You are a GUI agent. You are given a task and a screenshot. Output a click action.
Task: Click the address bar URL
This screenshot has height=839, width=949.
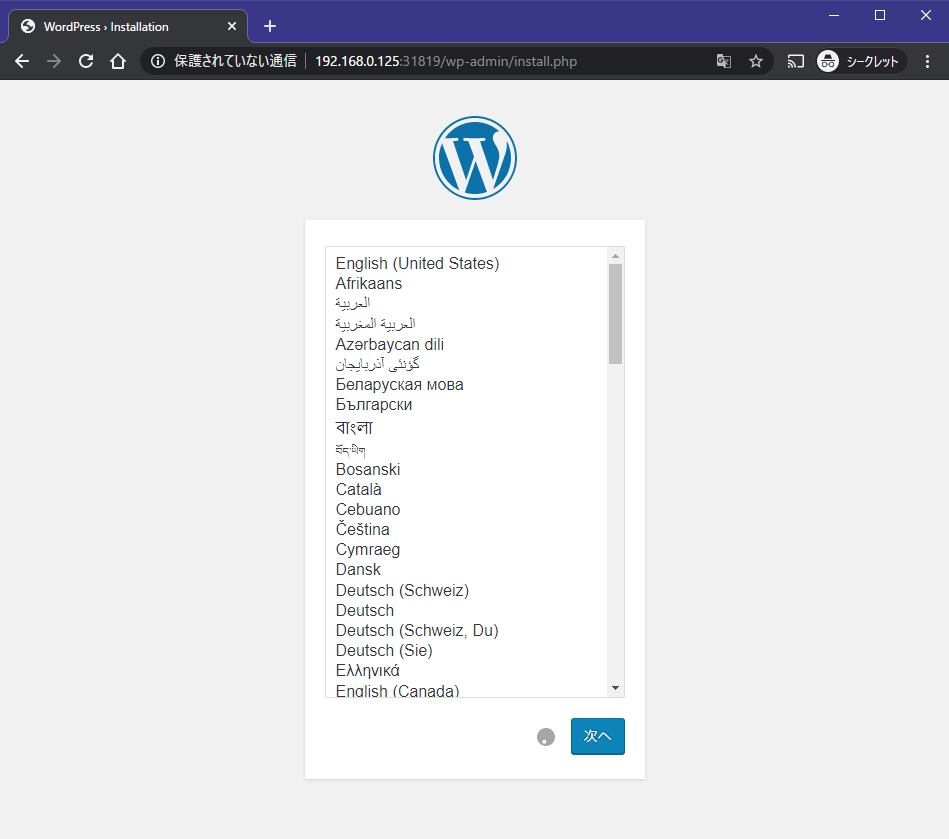(446, 61)
